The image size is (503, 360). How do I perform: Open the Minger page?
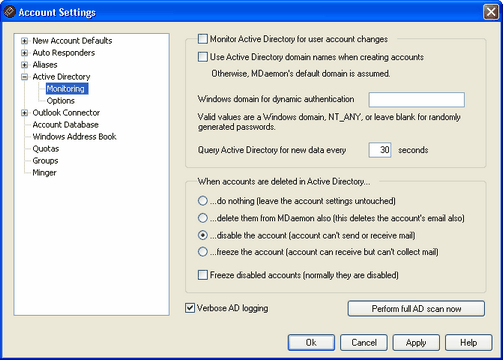click(x=44, y=173)
